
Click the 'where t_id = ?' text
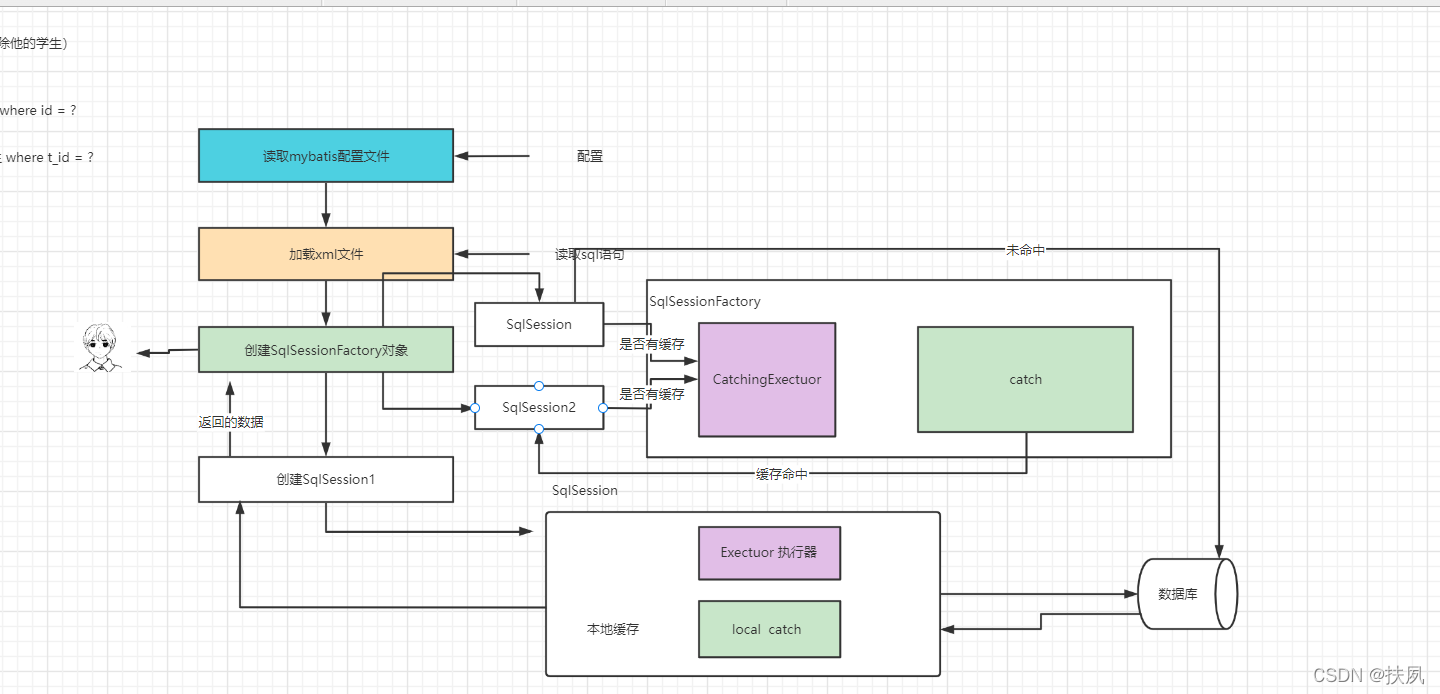[50, 157]
